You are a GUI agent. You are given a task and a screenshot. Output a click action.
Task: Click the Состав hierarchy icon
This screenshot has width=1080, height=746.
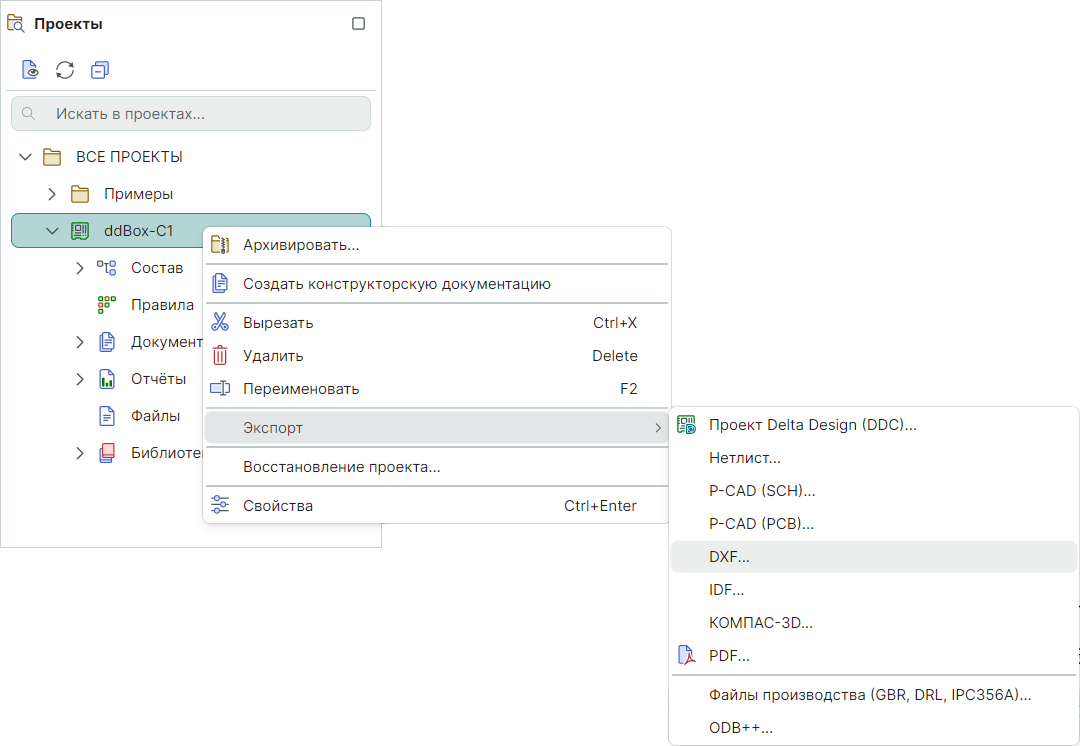pos(106,268)
